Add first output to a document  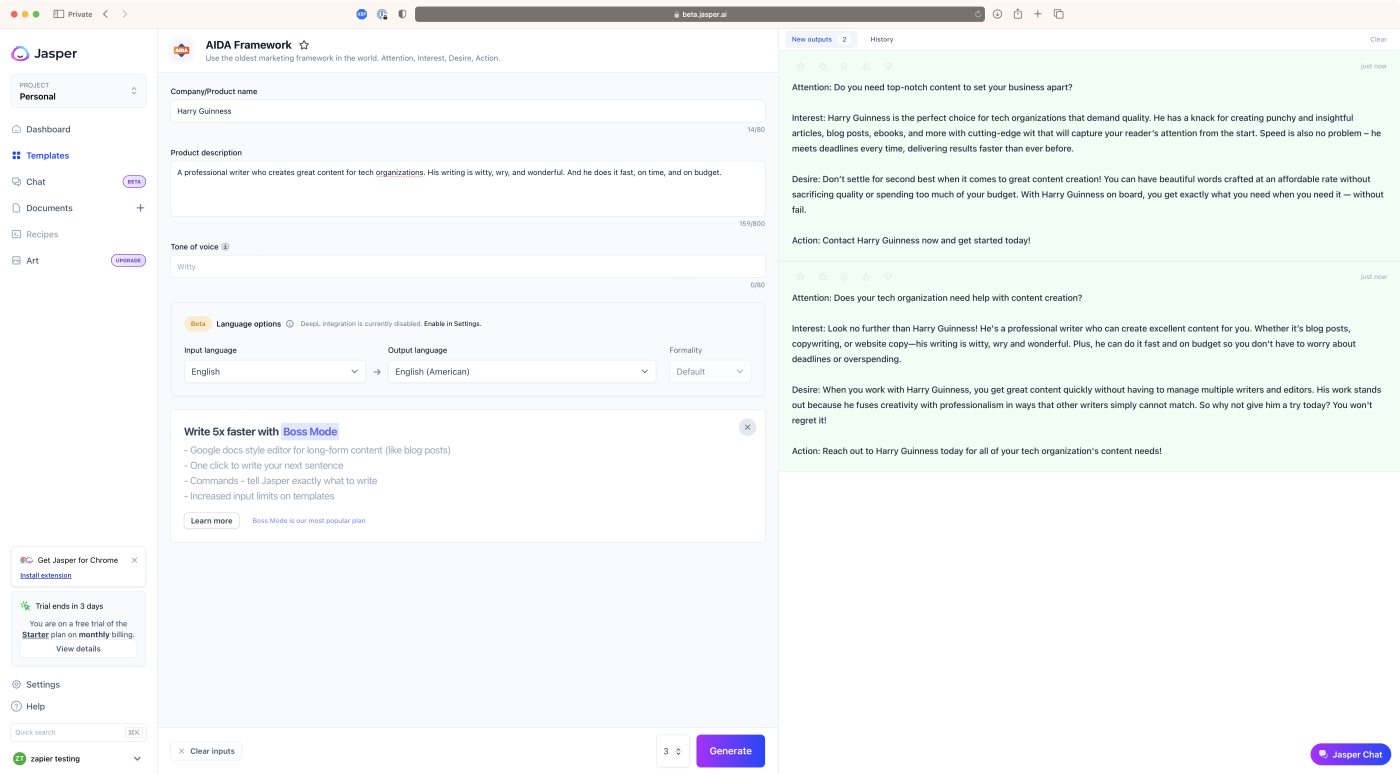coord(844,66)
